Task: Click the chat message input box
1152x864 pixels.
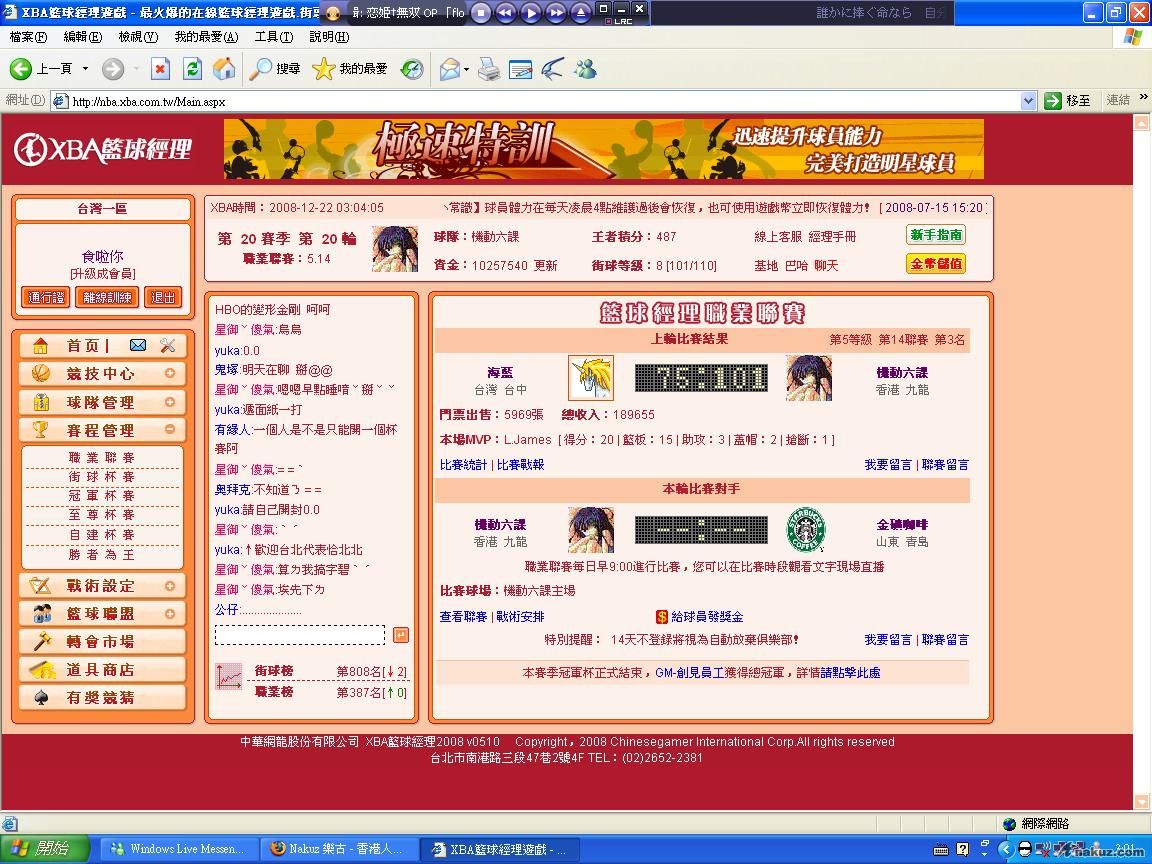Action: click(300, 635)
